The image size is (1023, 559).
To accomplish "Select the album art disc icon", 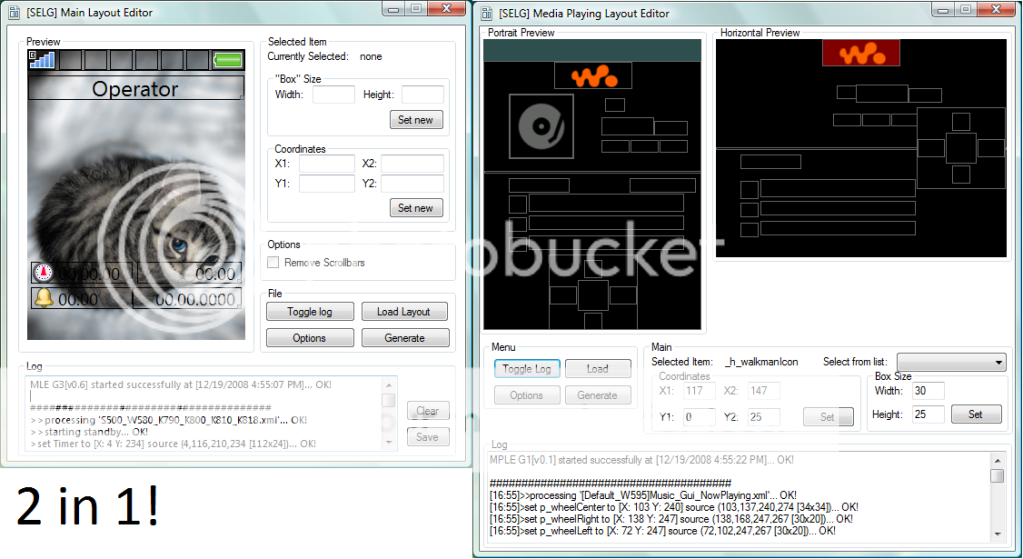I will [x=542, y=127].
